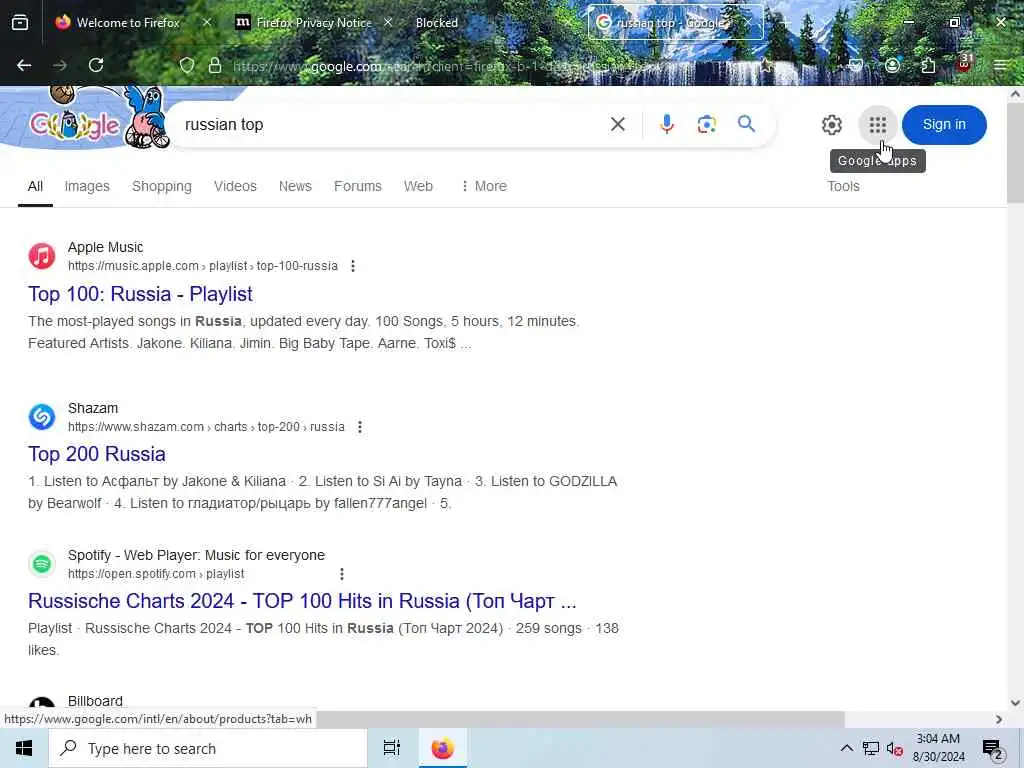Expand the More search filters menu
Viewport: 1024px width, 768px height.
(x=483, y=186)
